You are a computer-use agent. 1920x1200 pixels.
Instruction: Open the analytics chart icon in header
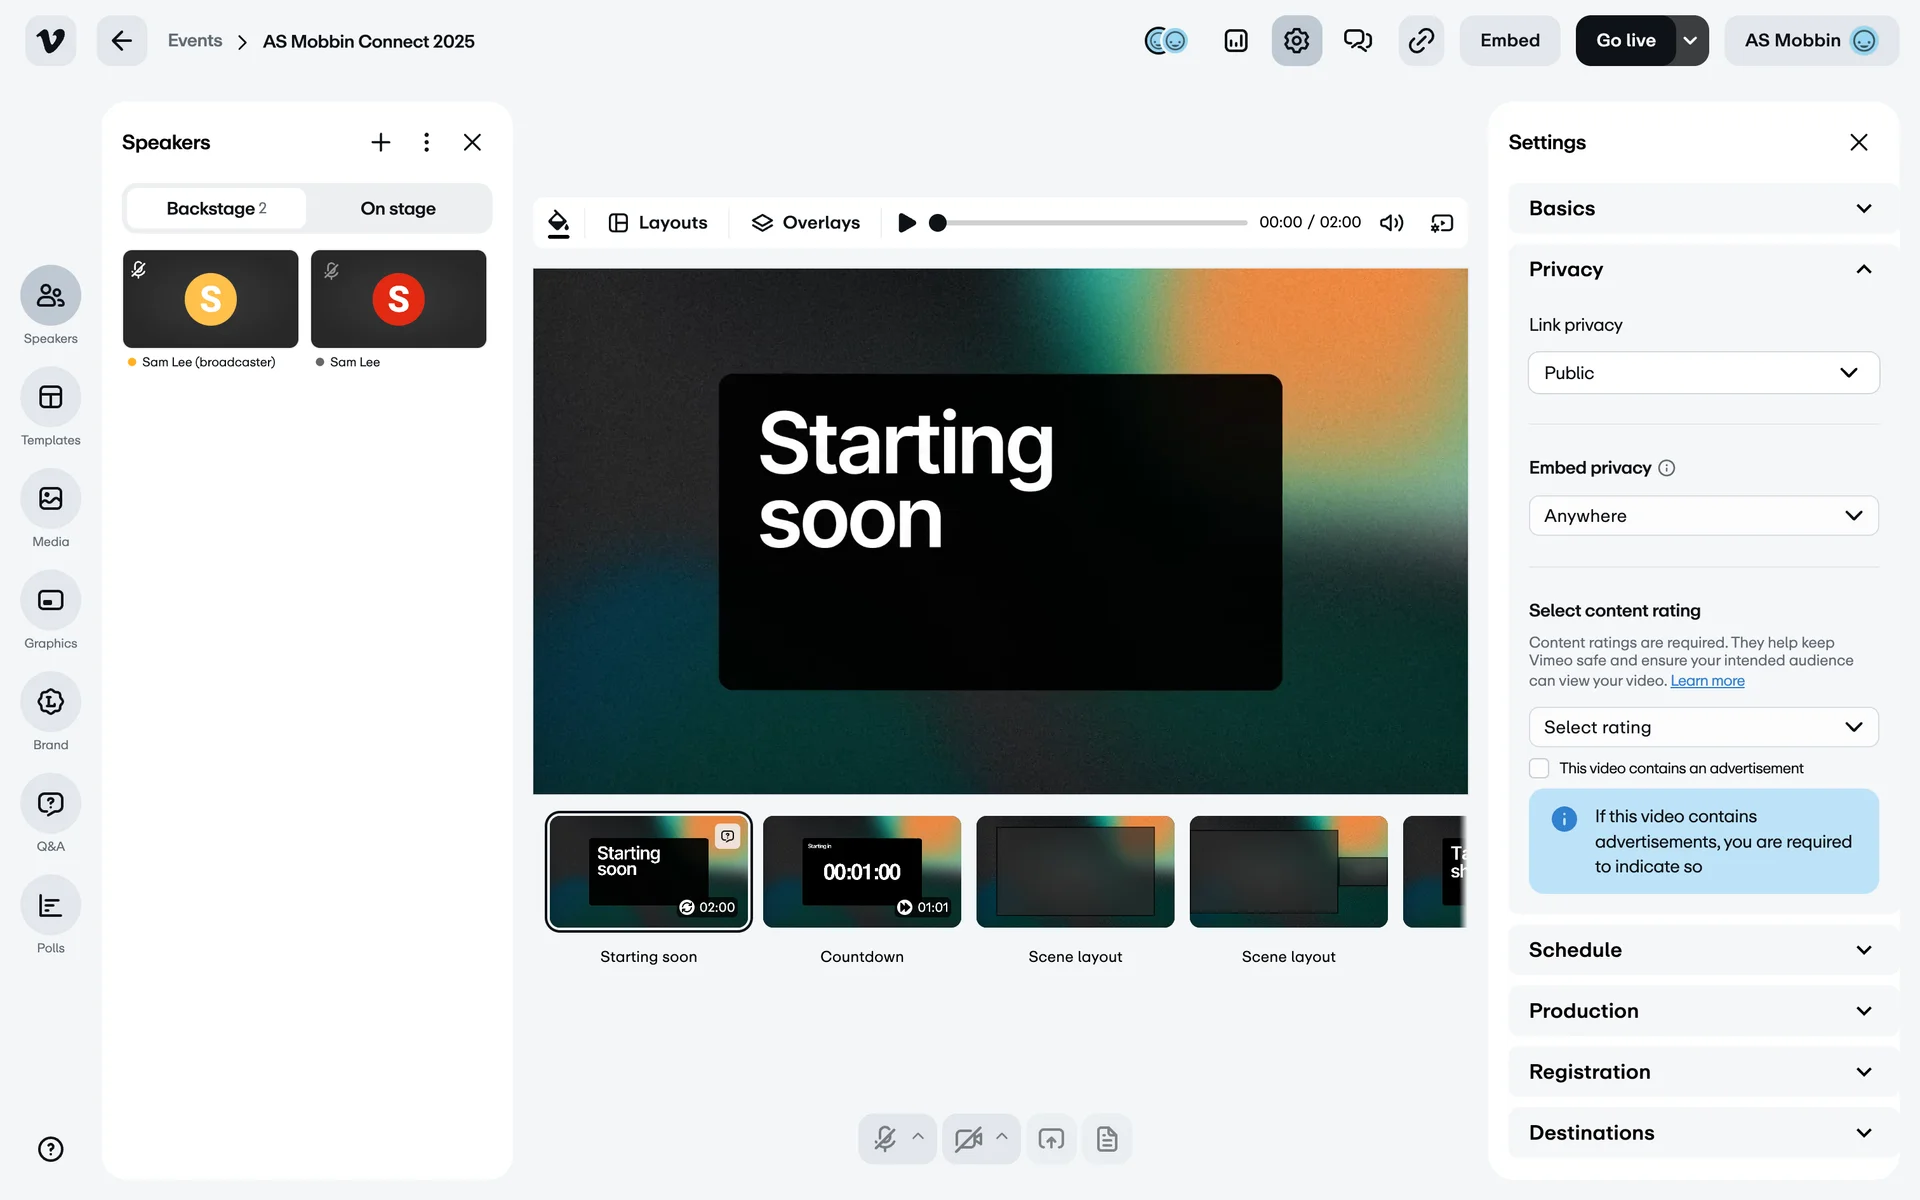1236,41
